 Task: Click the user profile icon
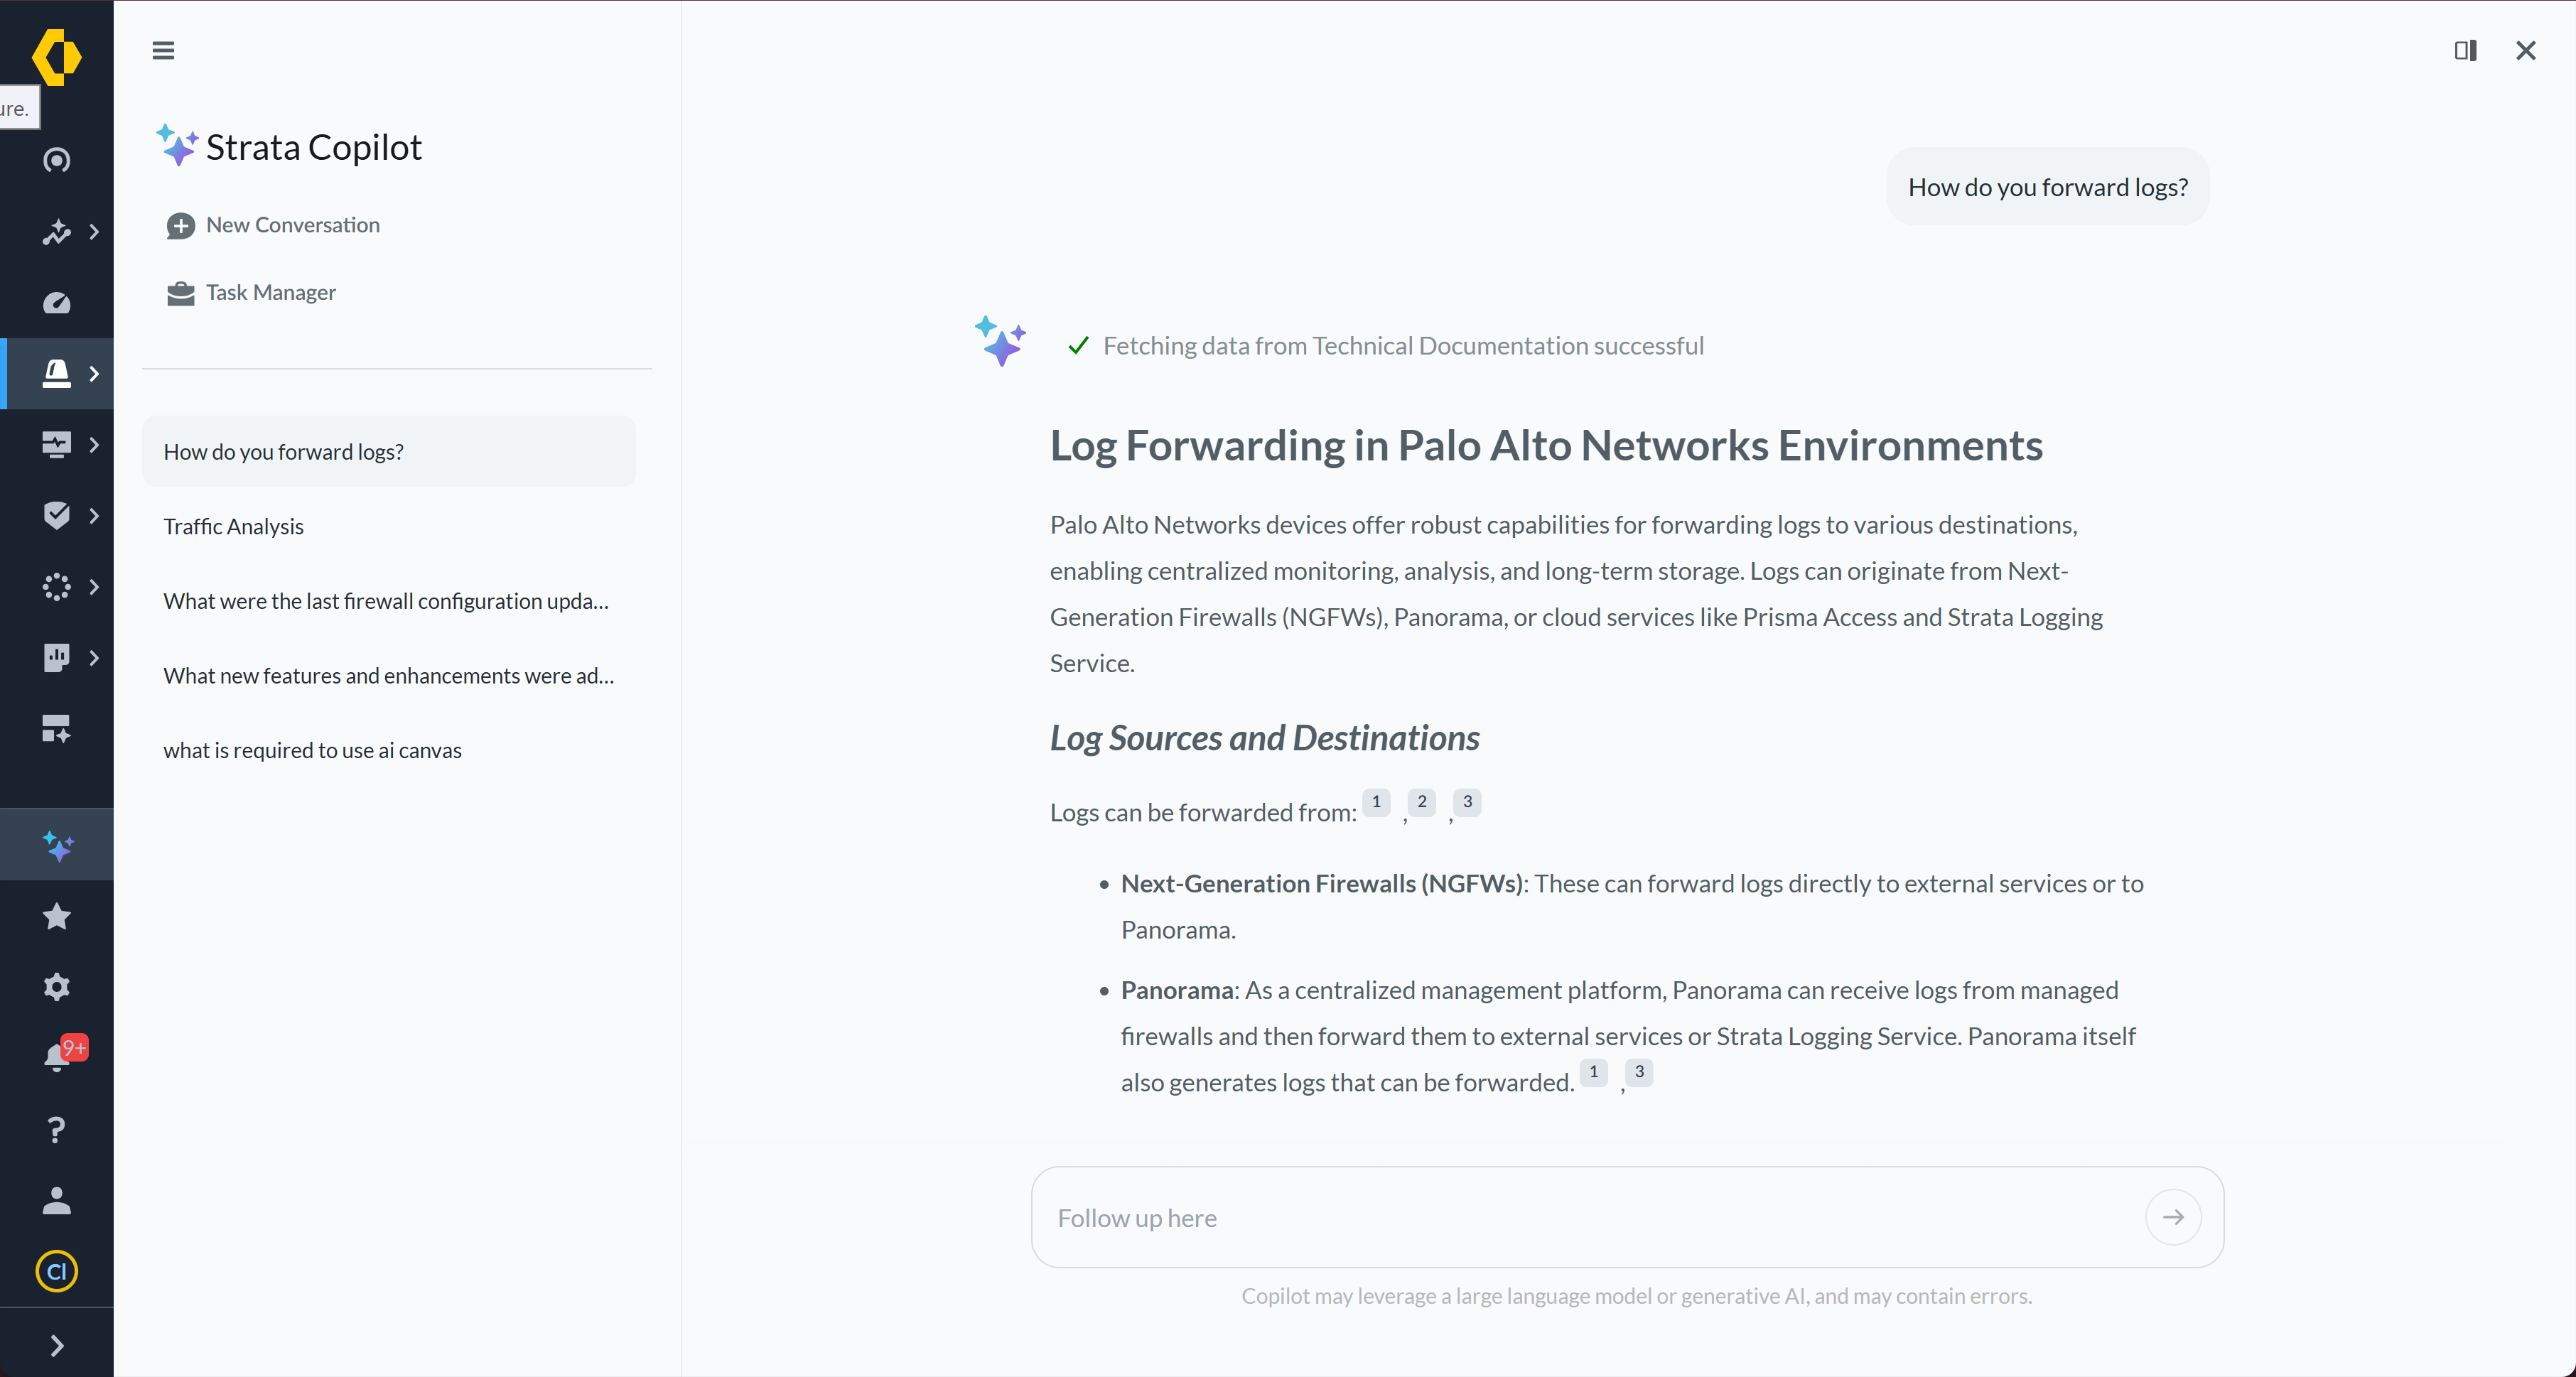[x=57, y=1200]
